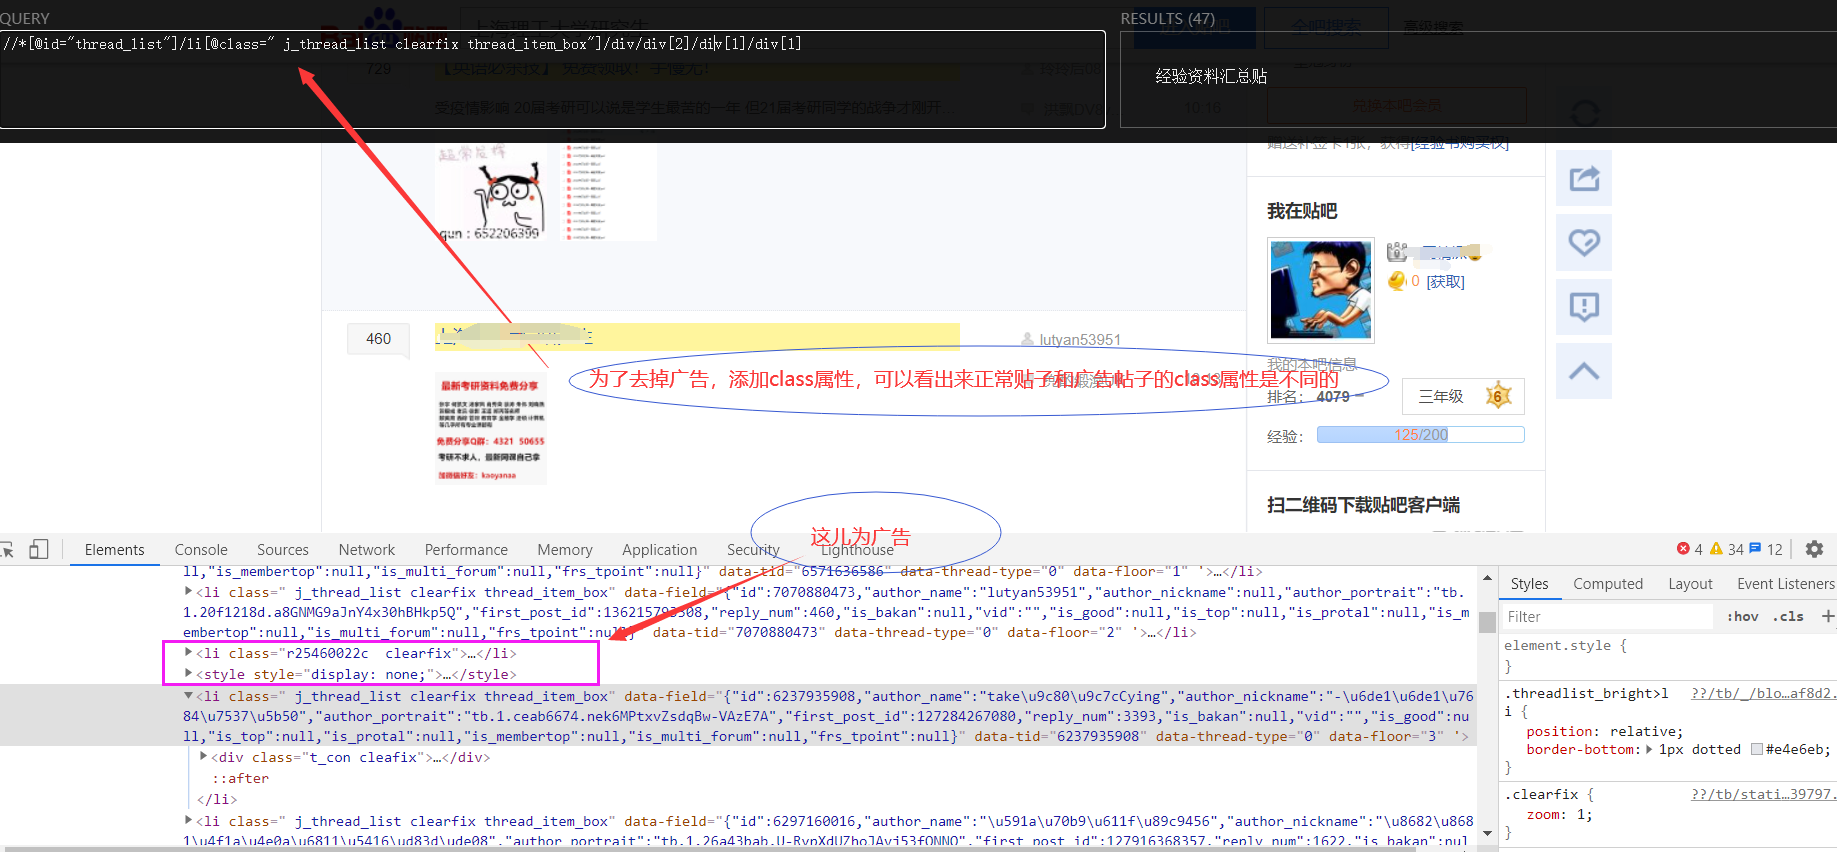Click the user avatar cartoon image
Screen dimensions: 1837x852
[1320, 290]
